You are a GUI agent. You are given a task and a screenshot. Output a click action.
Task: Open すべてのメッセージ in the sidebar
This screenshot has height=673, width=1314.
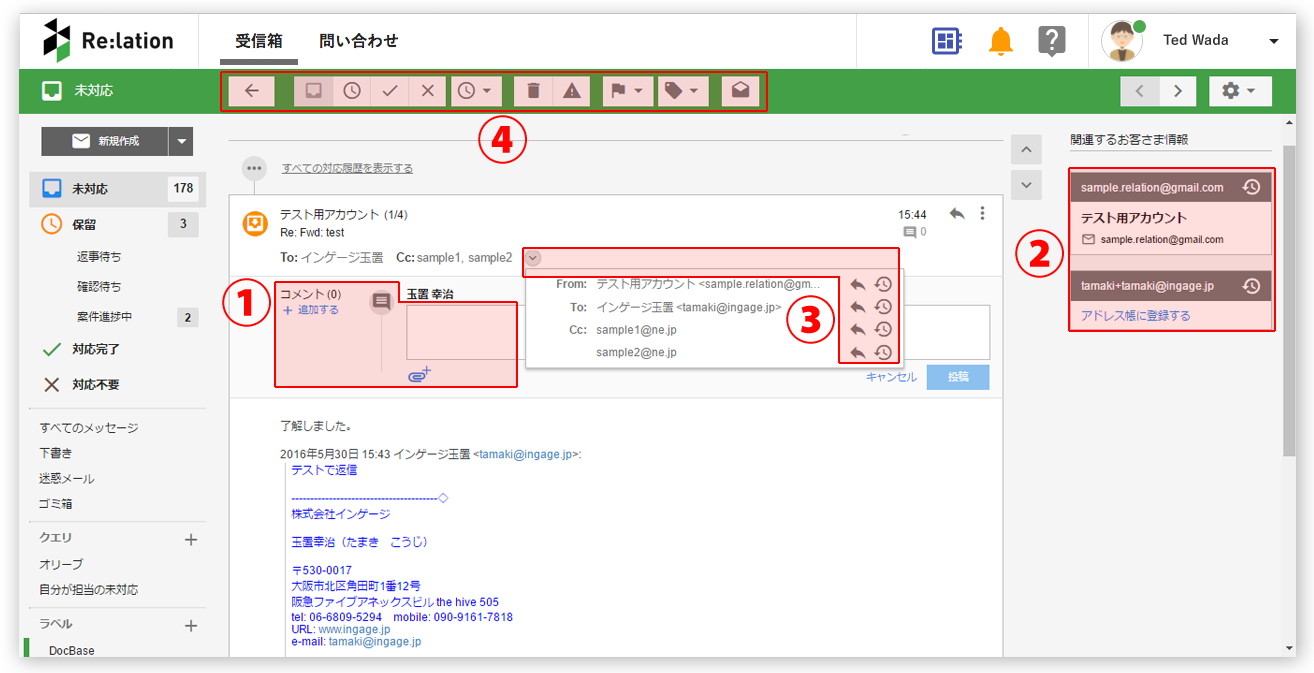pyautogui.click(x=89, y=428)
